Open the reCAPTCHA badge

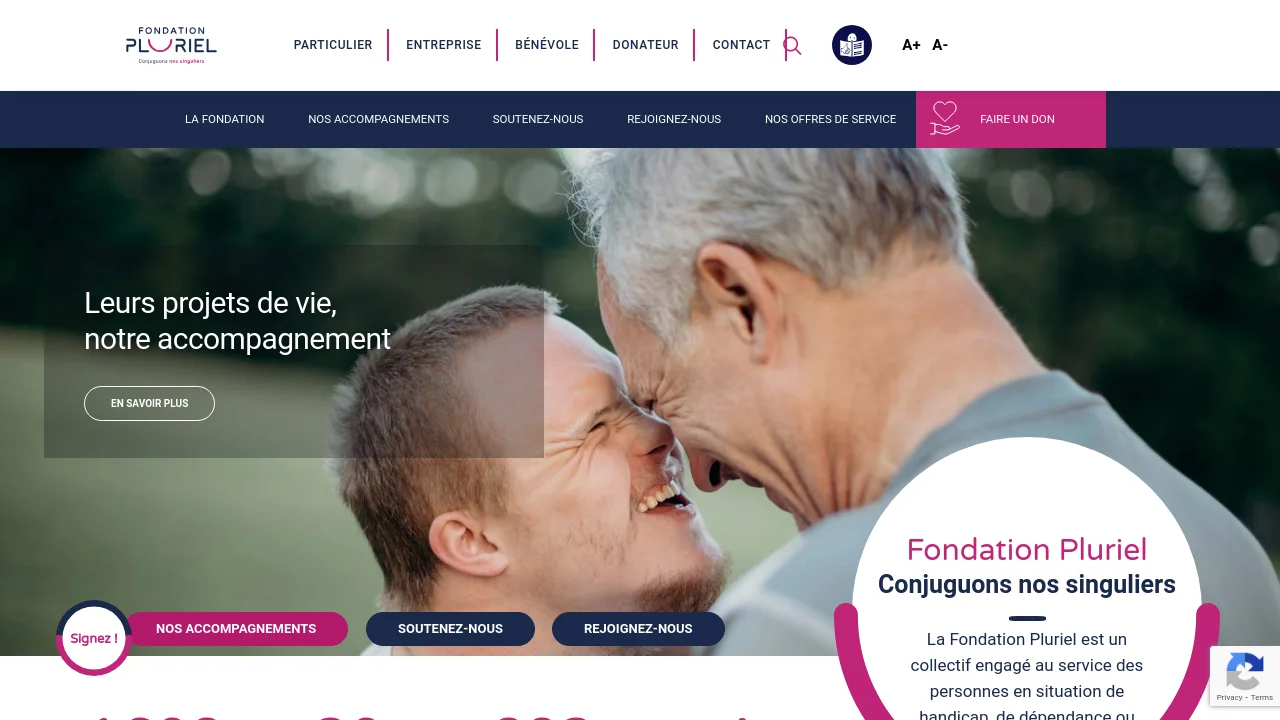(x=1245, y=676)
